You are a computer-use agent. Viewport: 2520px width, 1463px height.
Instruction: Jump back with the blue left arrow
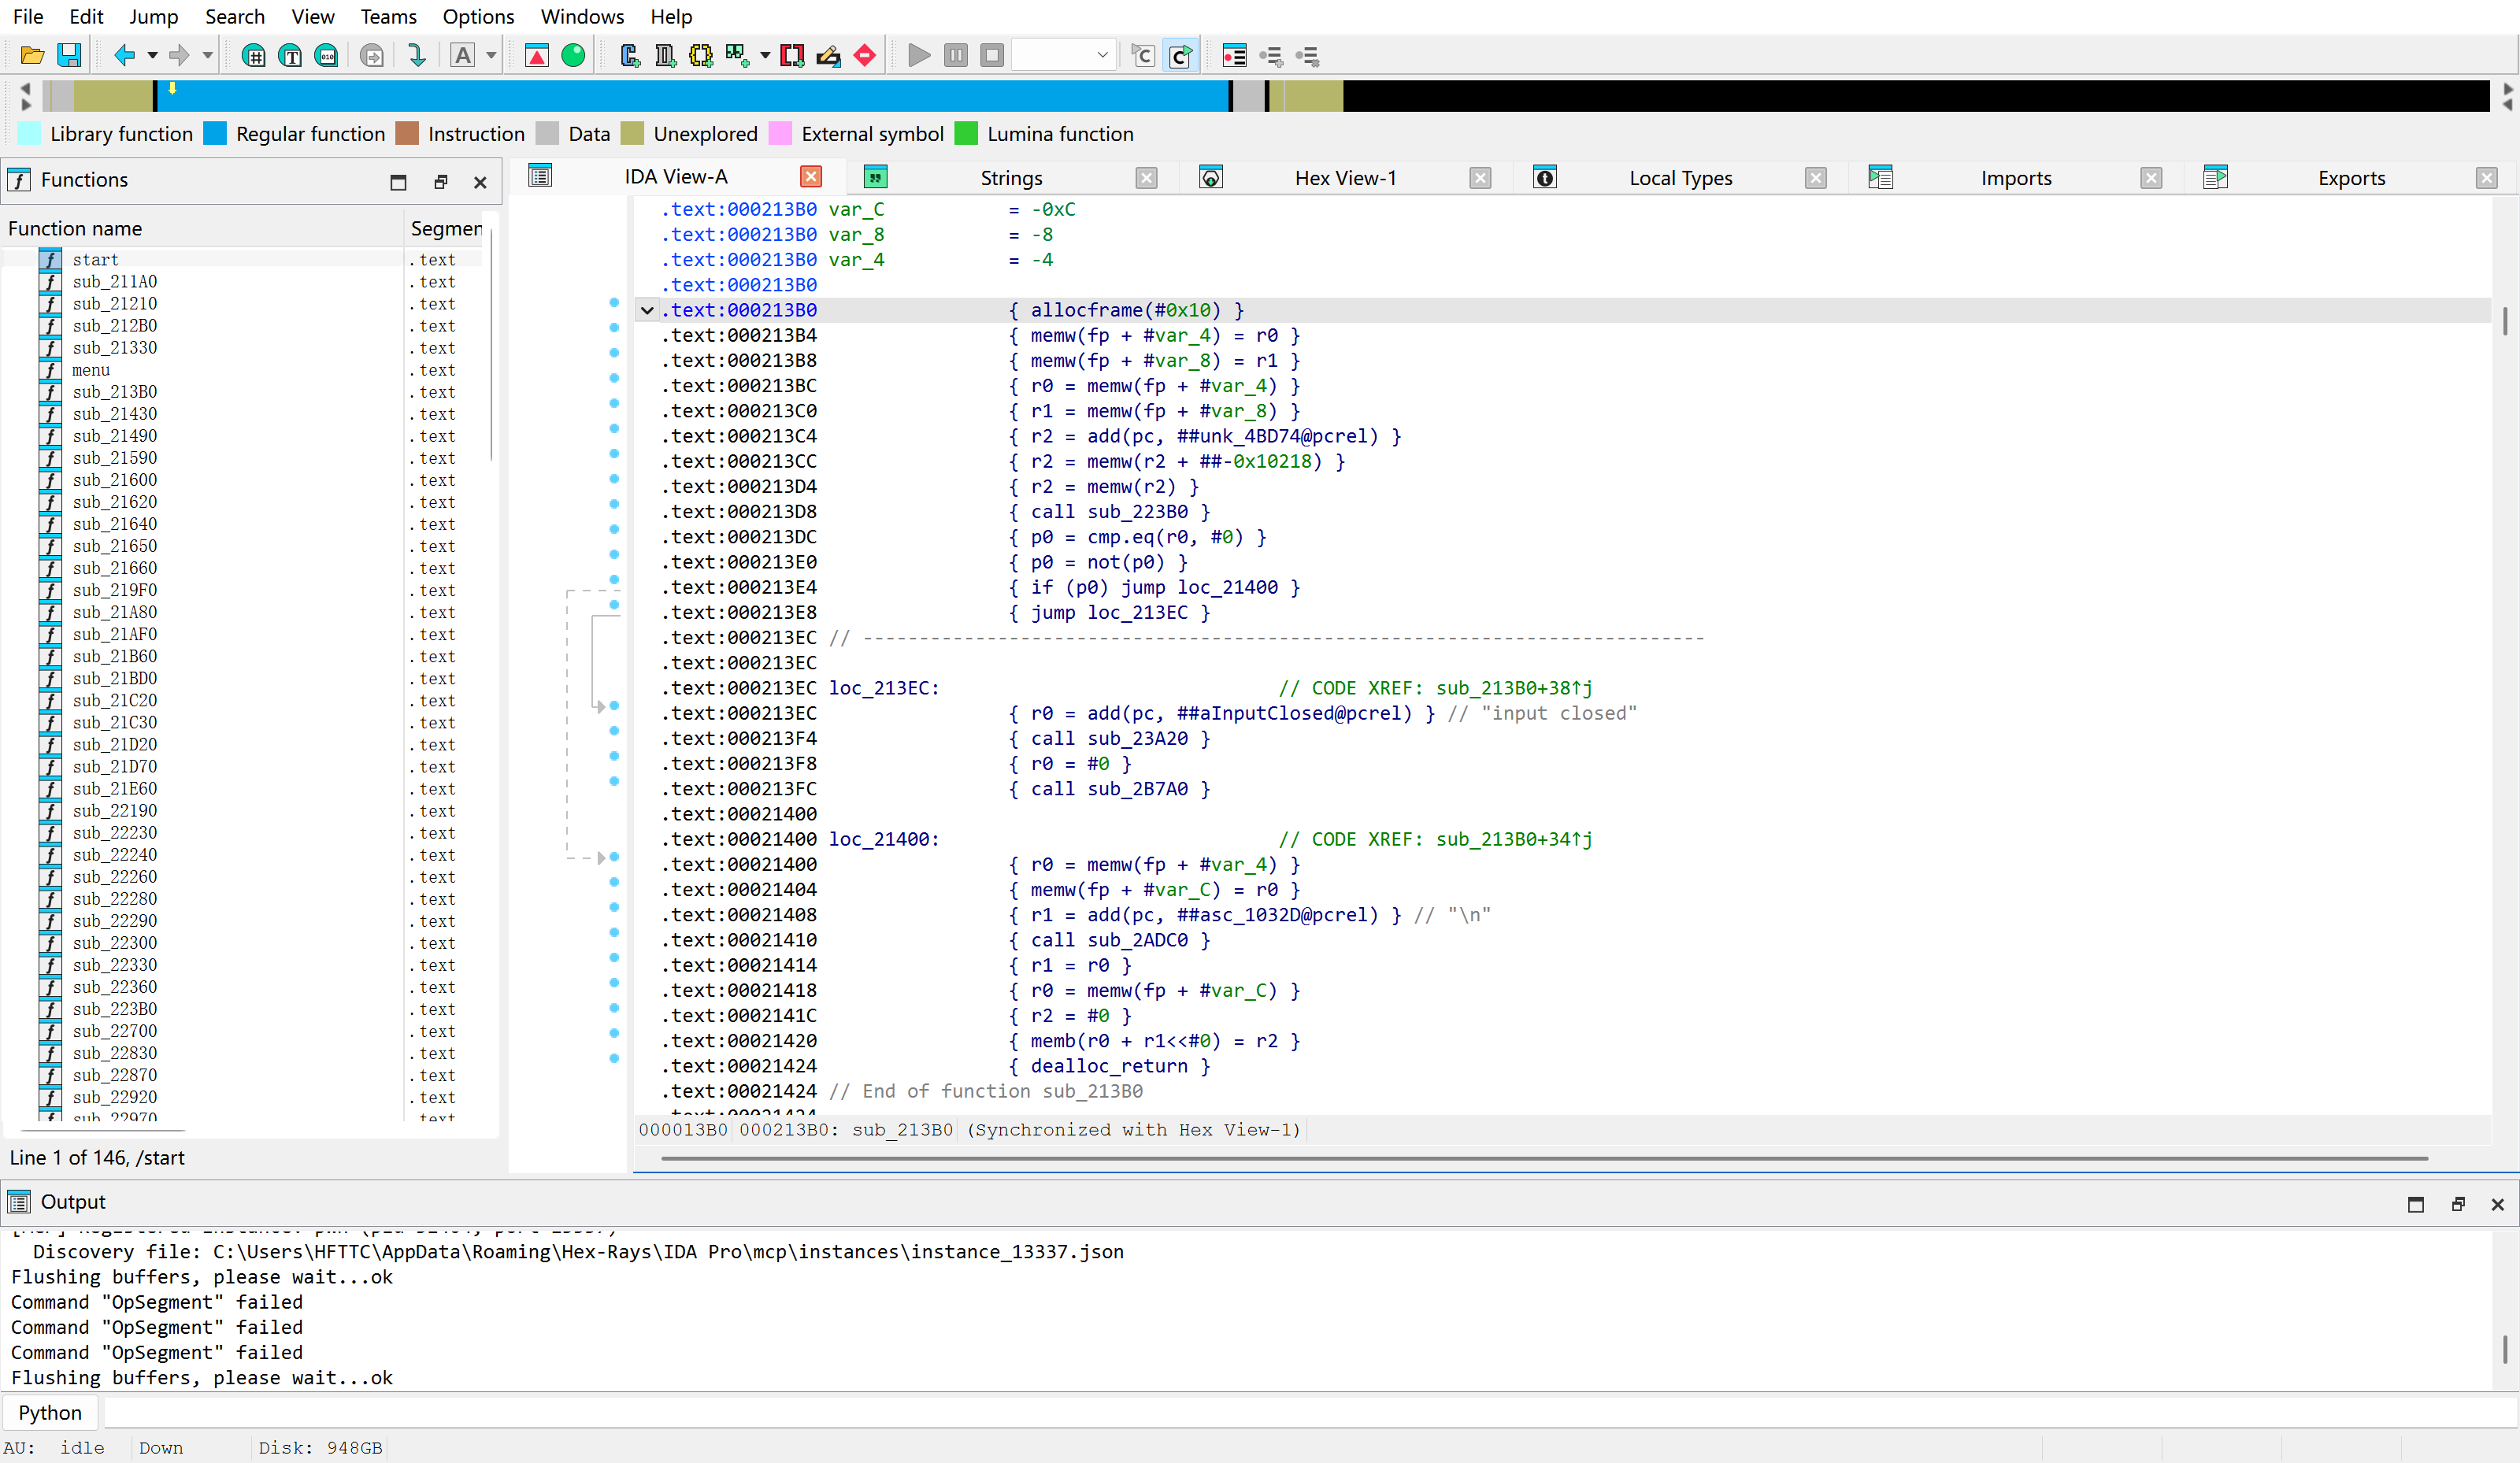click(124, 56)
